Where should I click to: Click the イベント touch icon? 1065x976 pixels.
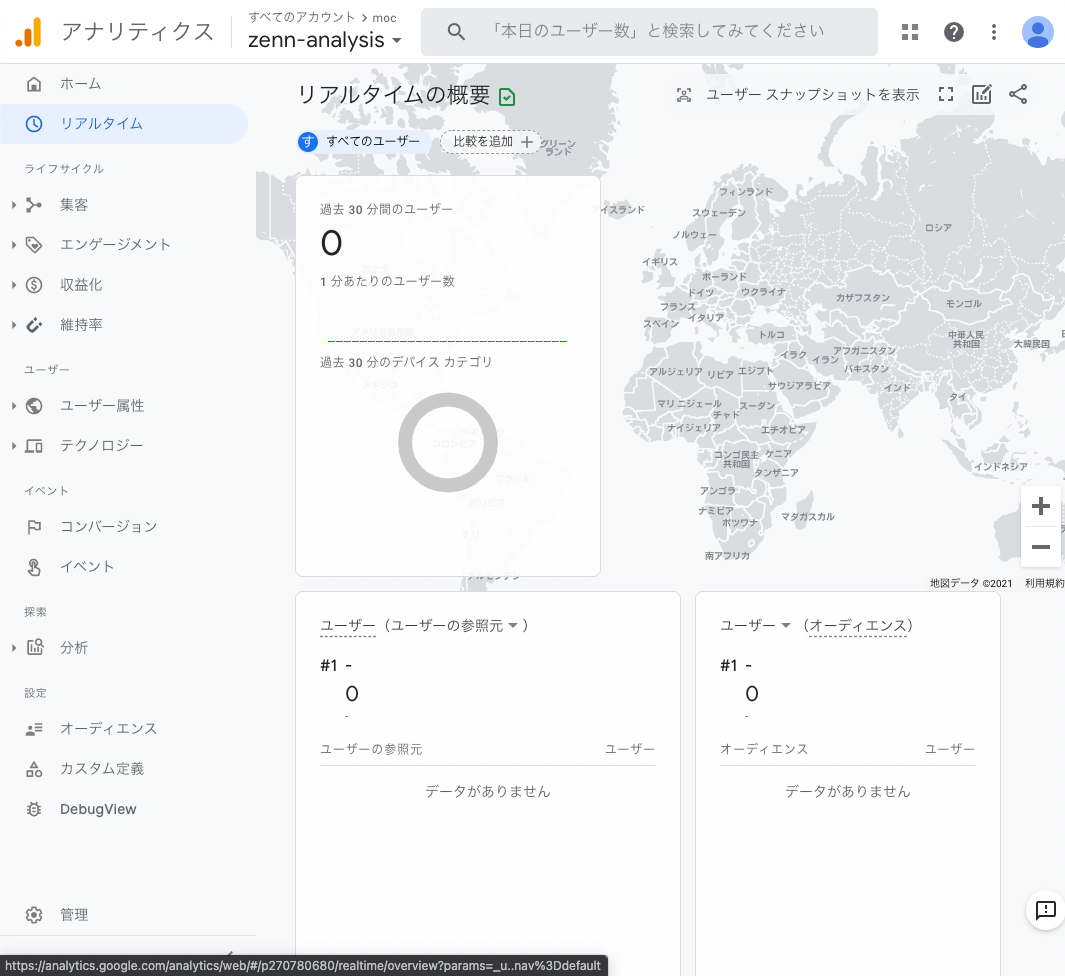click(34, 567)
